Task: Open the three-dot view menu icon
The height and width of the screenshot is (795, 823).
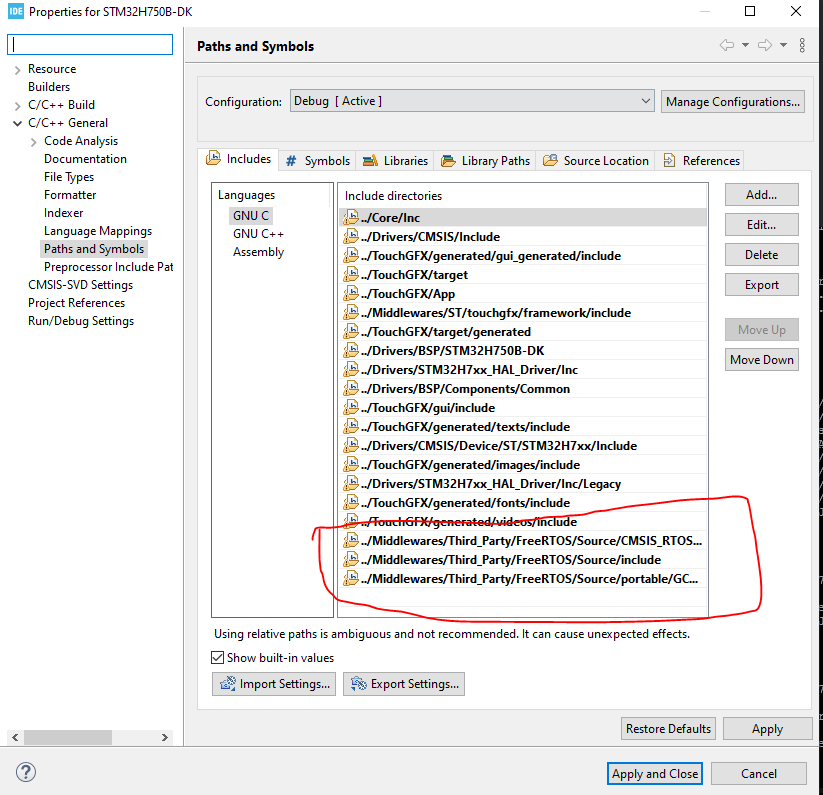Action: pyautogui.click(x=802, y=45)
